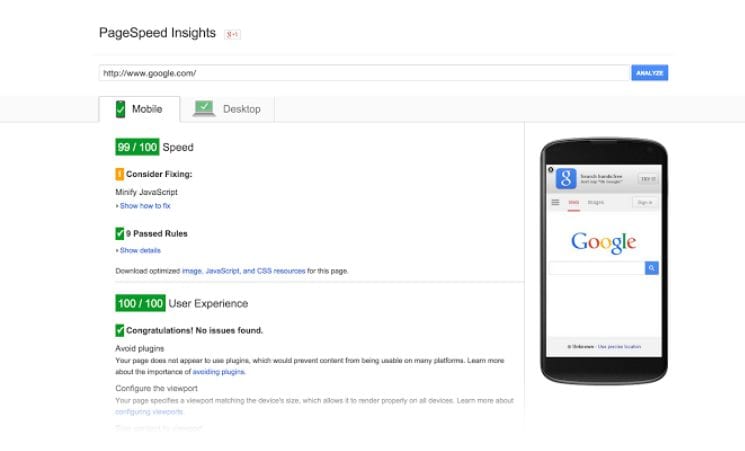
Task: Click the Avoid plugins heading
Action: (140, 348)
